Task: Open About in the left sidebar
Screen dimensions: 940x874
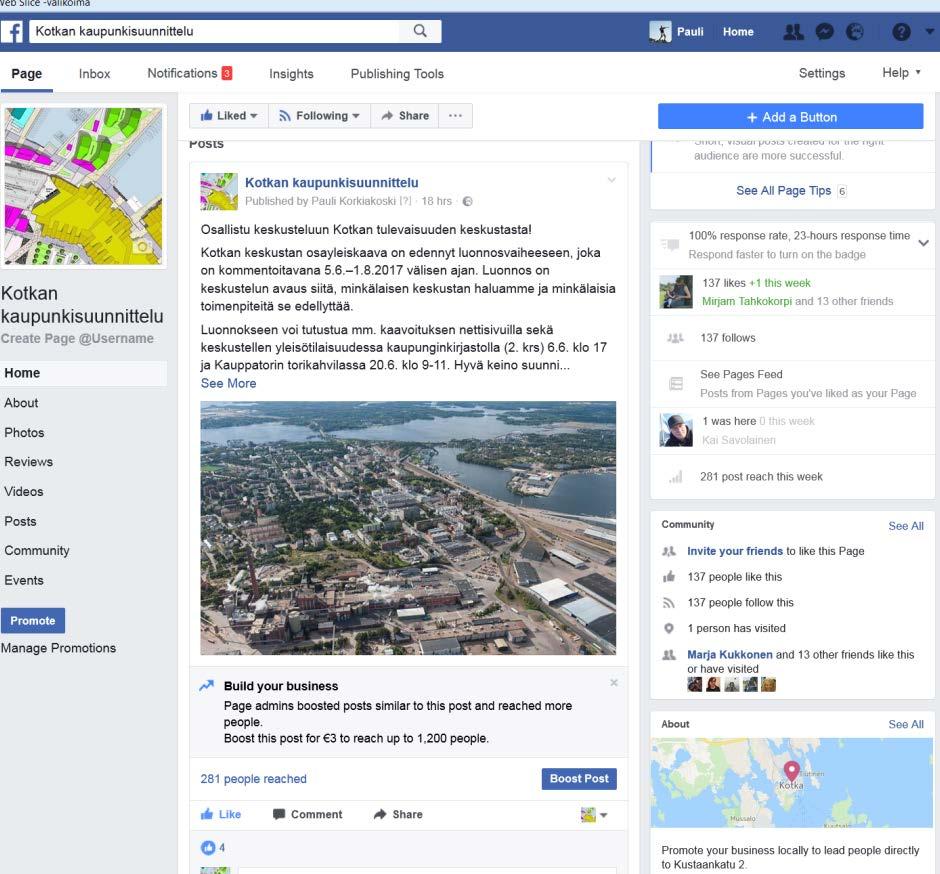Action: [x=22, y=403]
